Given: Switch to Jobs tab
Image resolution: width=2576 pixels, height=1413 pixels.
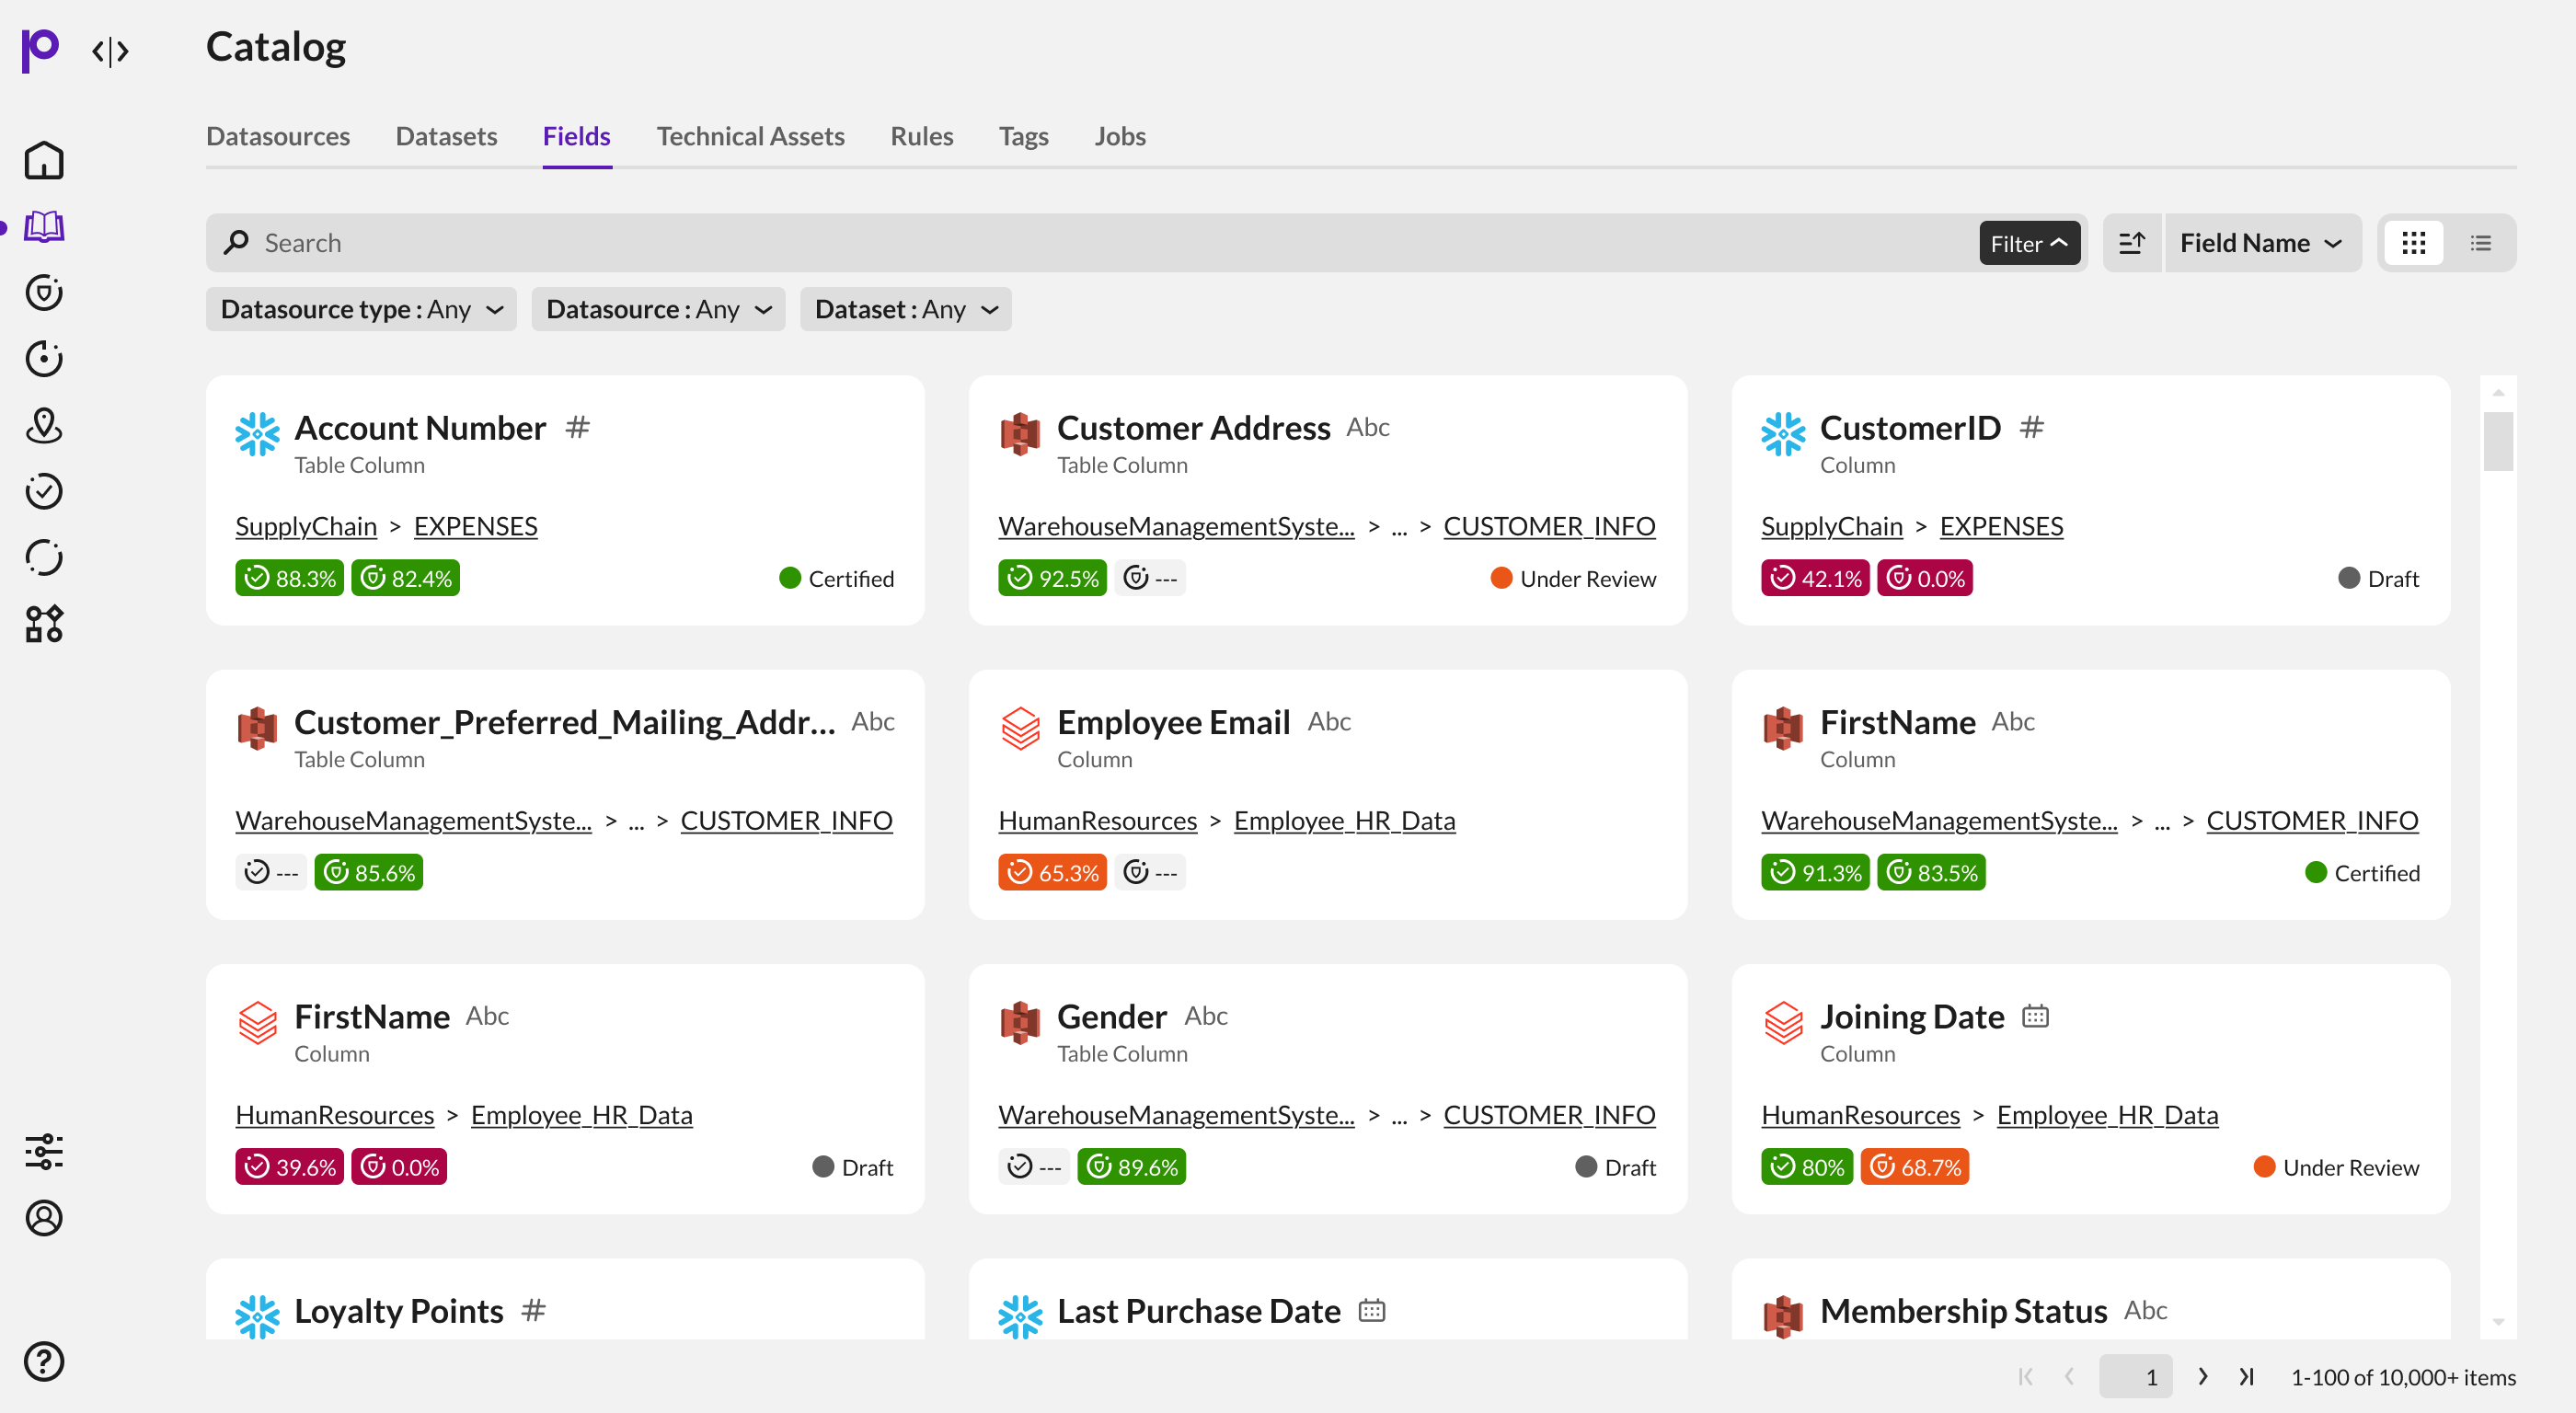Looking at the screenshot, I should 1119,136.
